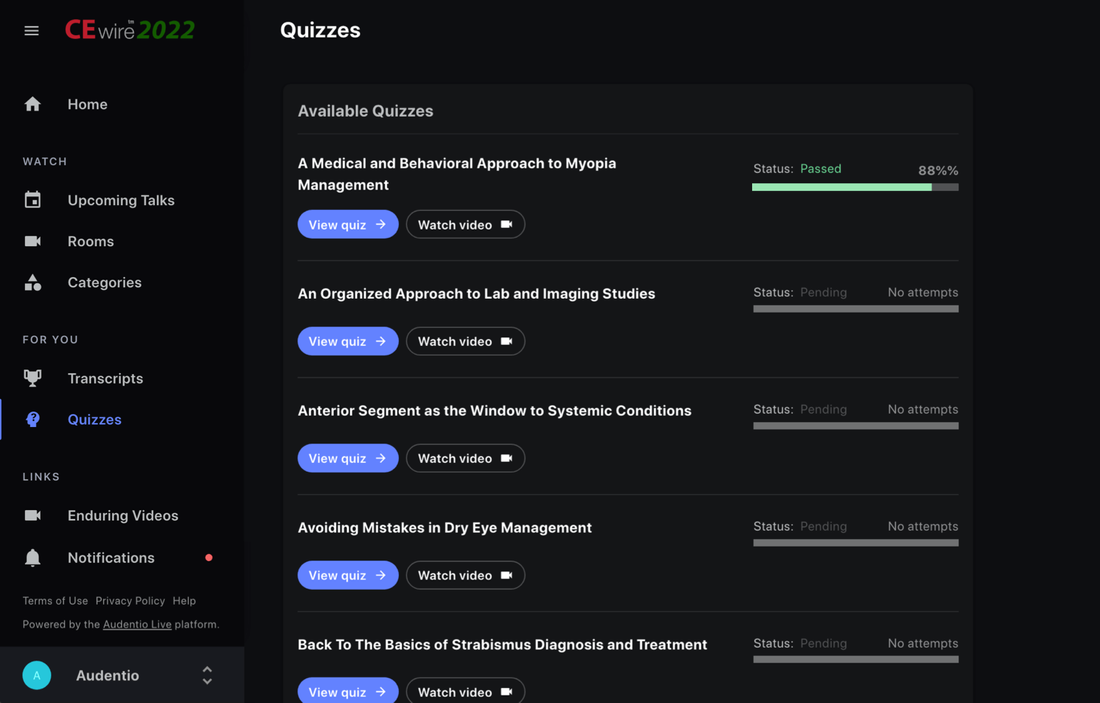
Task: Select the Categories shapes icon
Action: (x=33, y=283)
